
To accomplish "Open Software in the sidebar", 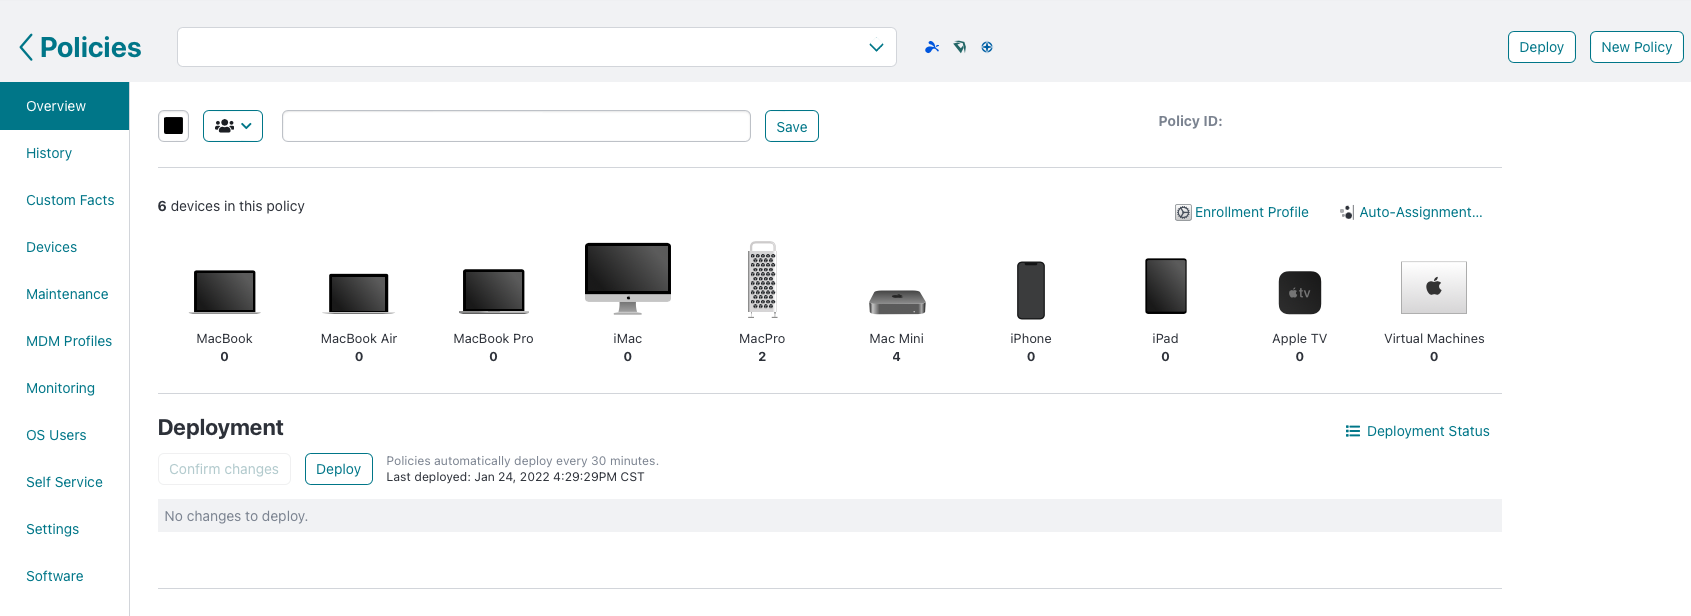I will pos(55,576).
